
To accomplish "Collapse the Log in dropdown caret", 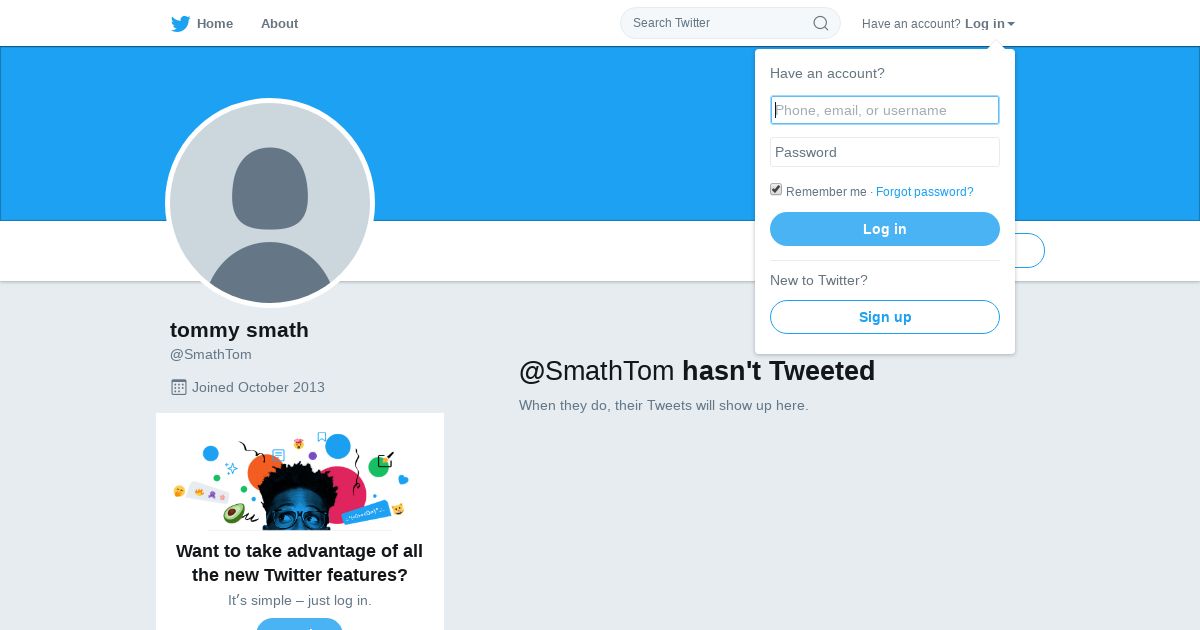I will pos(1011,24).
